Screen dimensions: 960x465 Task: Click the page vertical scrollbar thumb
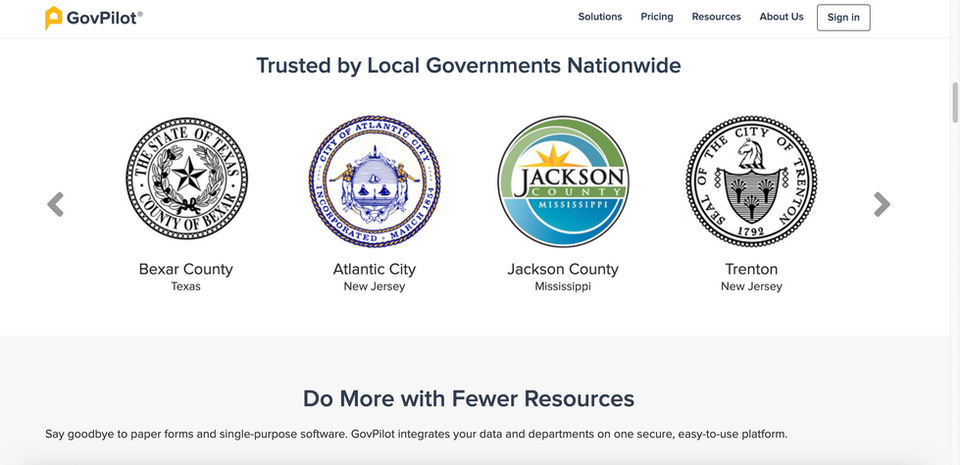click(x=954, y=102)
